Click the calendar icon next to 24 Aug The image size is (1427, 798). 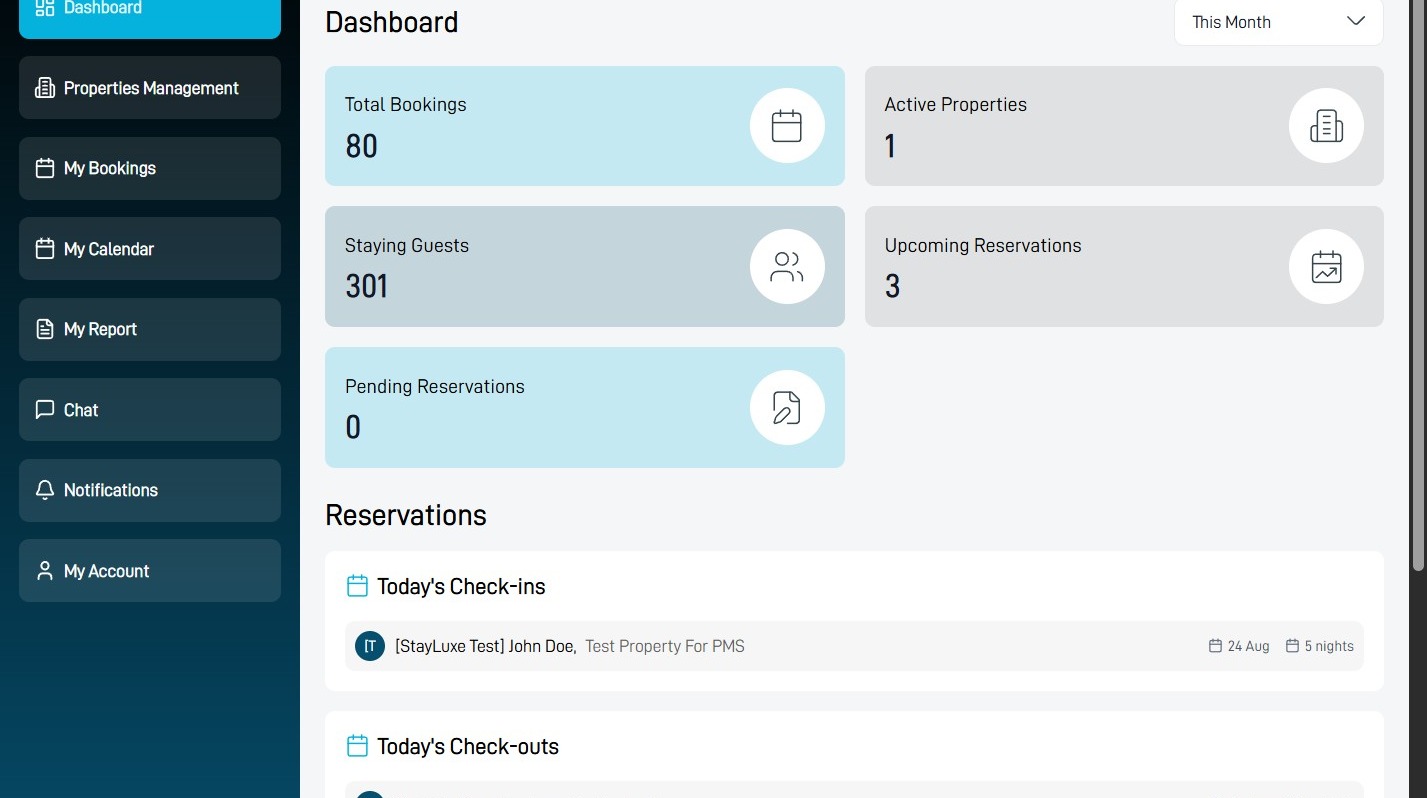click(1215, 646)
